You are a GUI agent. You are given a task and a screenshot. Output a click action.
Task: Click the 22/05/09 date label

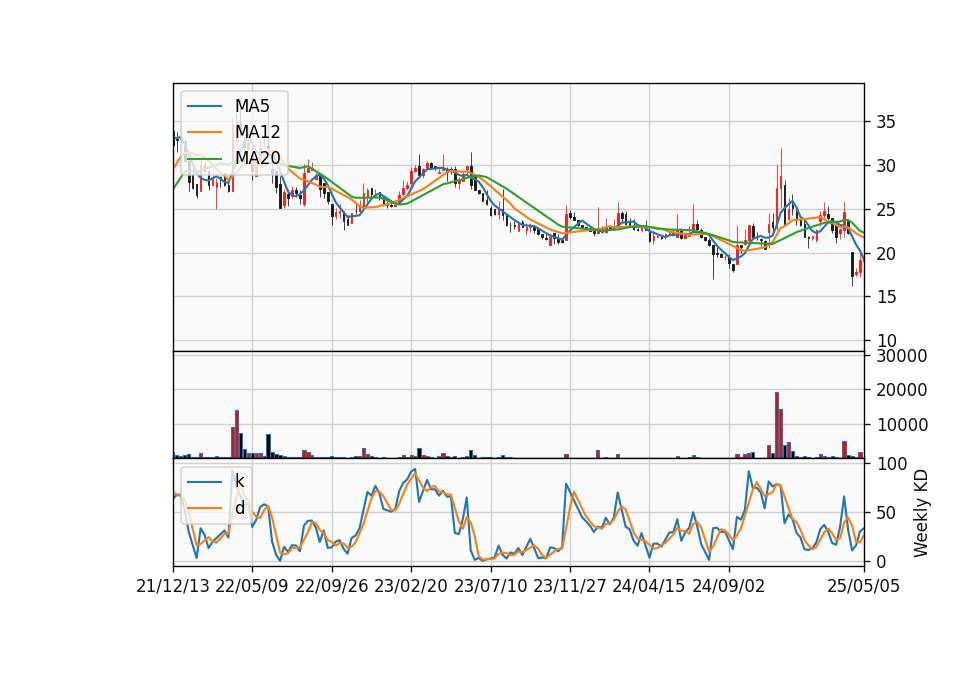252,586
